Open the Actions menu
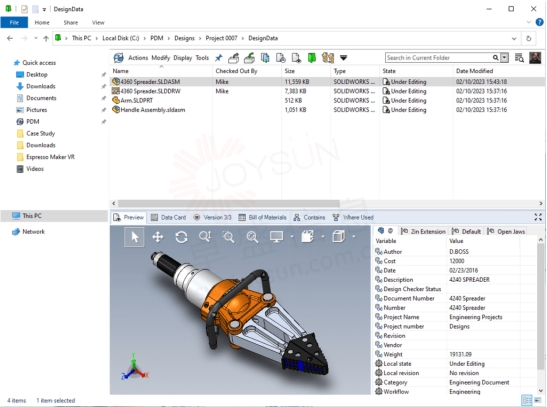 pos(138,58)
